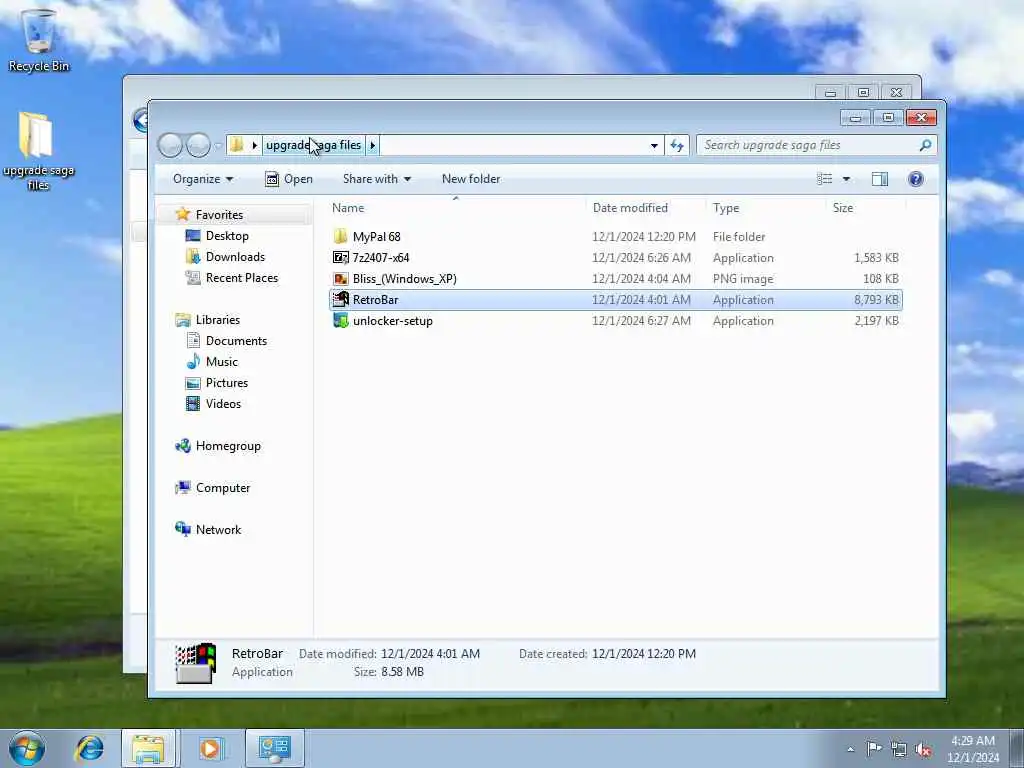Screen dimensions: 1024x768
Task: Click the Back navigation arrow in Explorer
Action: click(x=170, y=145)
